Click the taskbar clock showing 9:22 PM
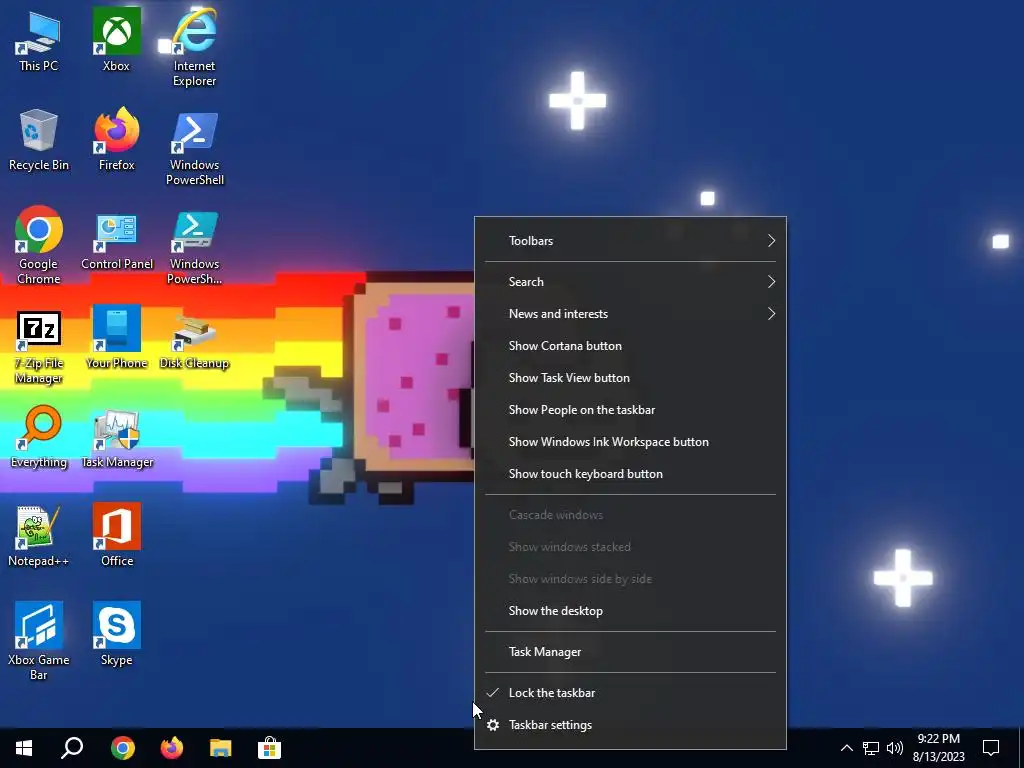 [x=938, y=748]
